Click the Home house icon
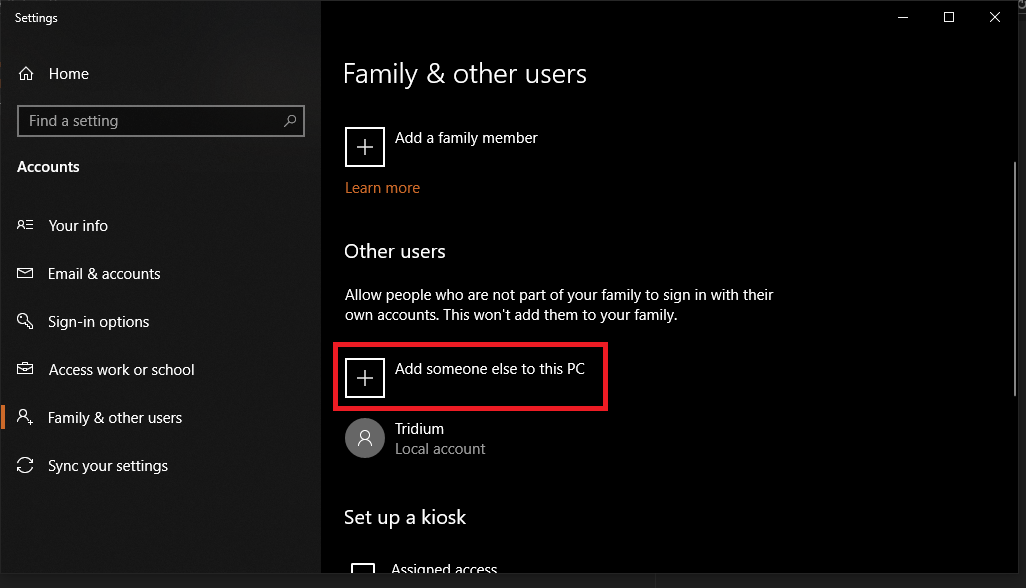 (26, 74)
